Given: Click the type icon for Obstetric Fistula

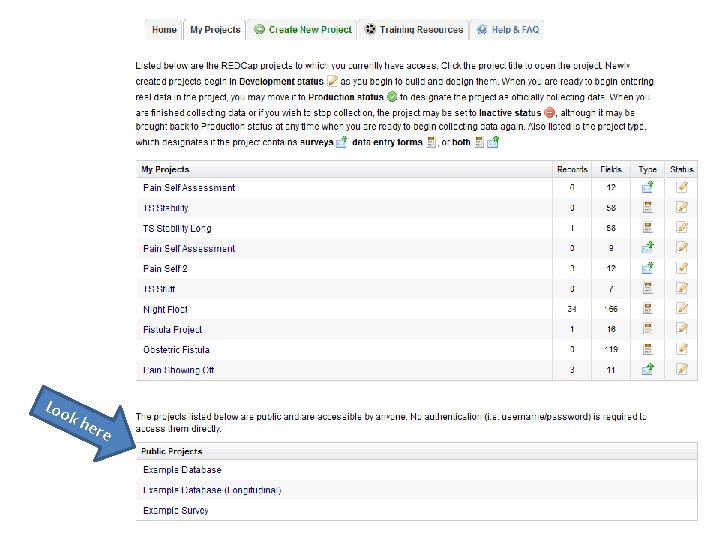Looking at the screenshot, I should (647, 349).
